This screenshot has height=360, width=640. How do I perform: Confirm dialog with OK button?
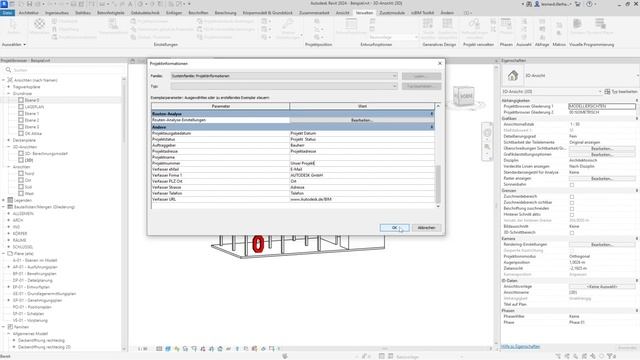(x=394, y=228)
